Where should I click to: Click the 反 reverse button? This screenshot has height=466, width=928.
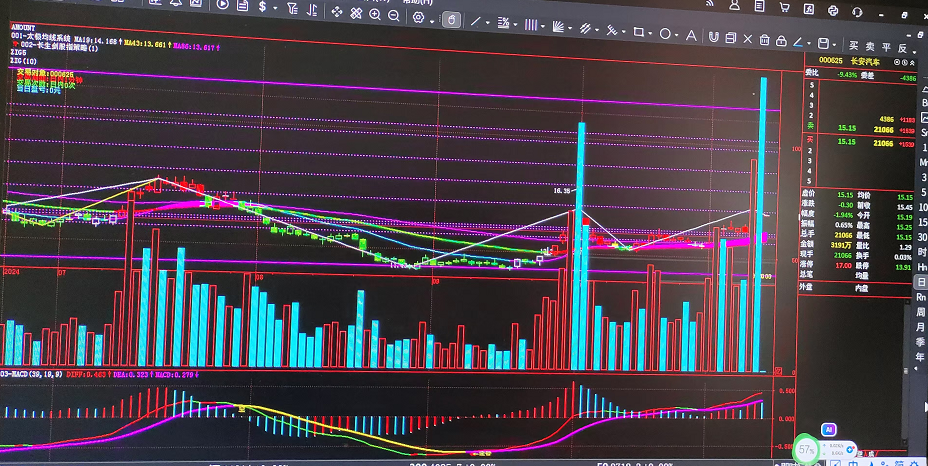903,49
